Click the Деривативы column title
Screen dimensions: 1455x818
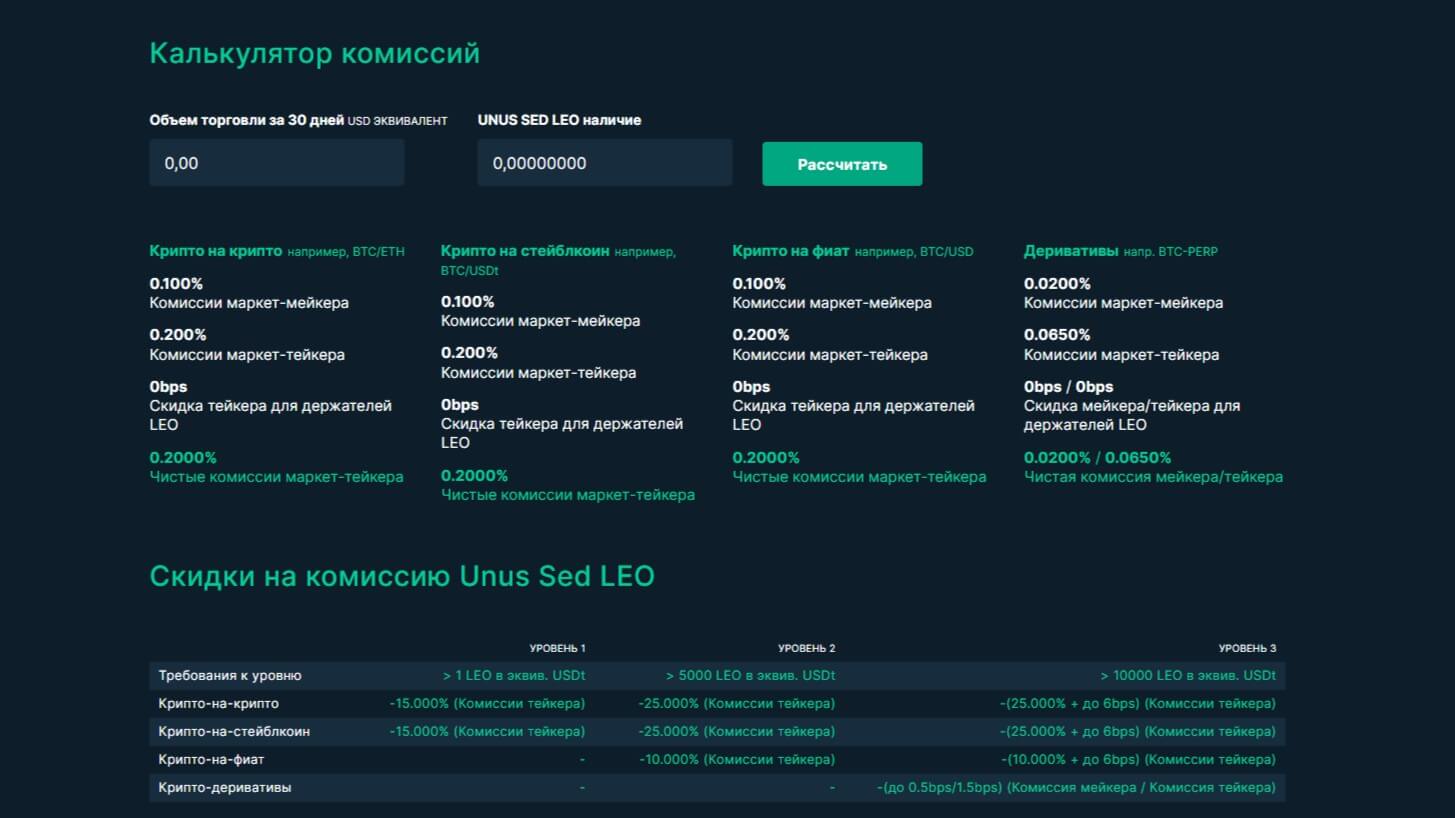pyautogui.click(x=1071, y=251)
